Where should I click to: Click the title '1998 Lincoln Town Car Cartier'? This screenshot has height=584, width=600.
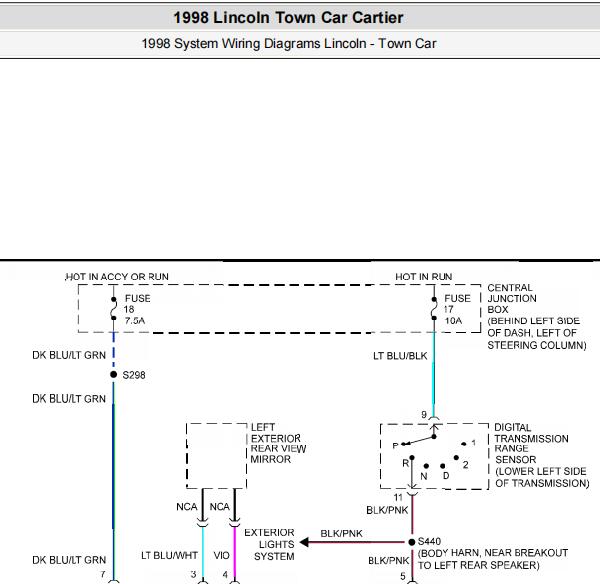(288, 18)
